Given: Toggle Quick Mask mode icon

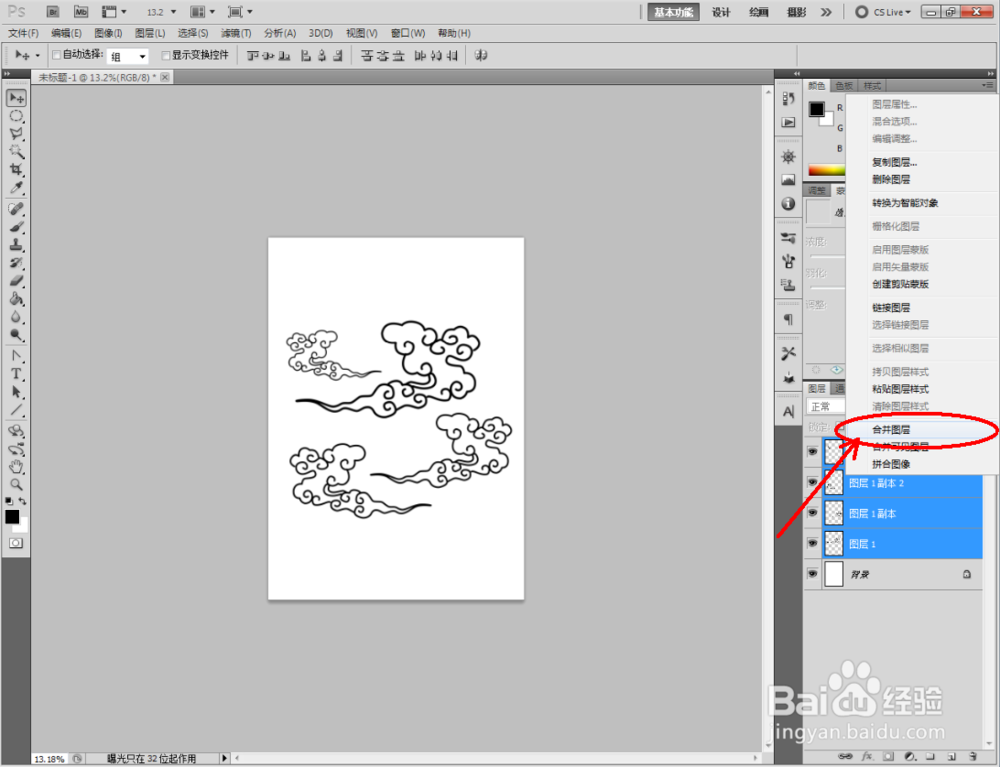Looking at the screenshot, I should point(16,543).
